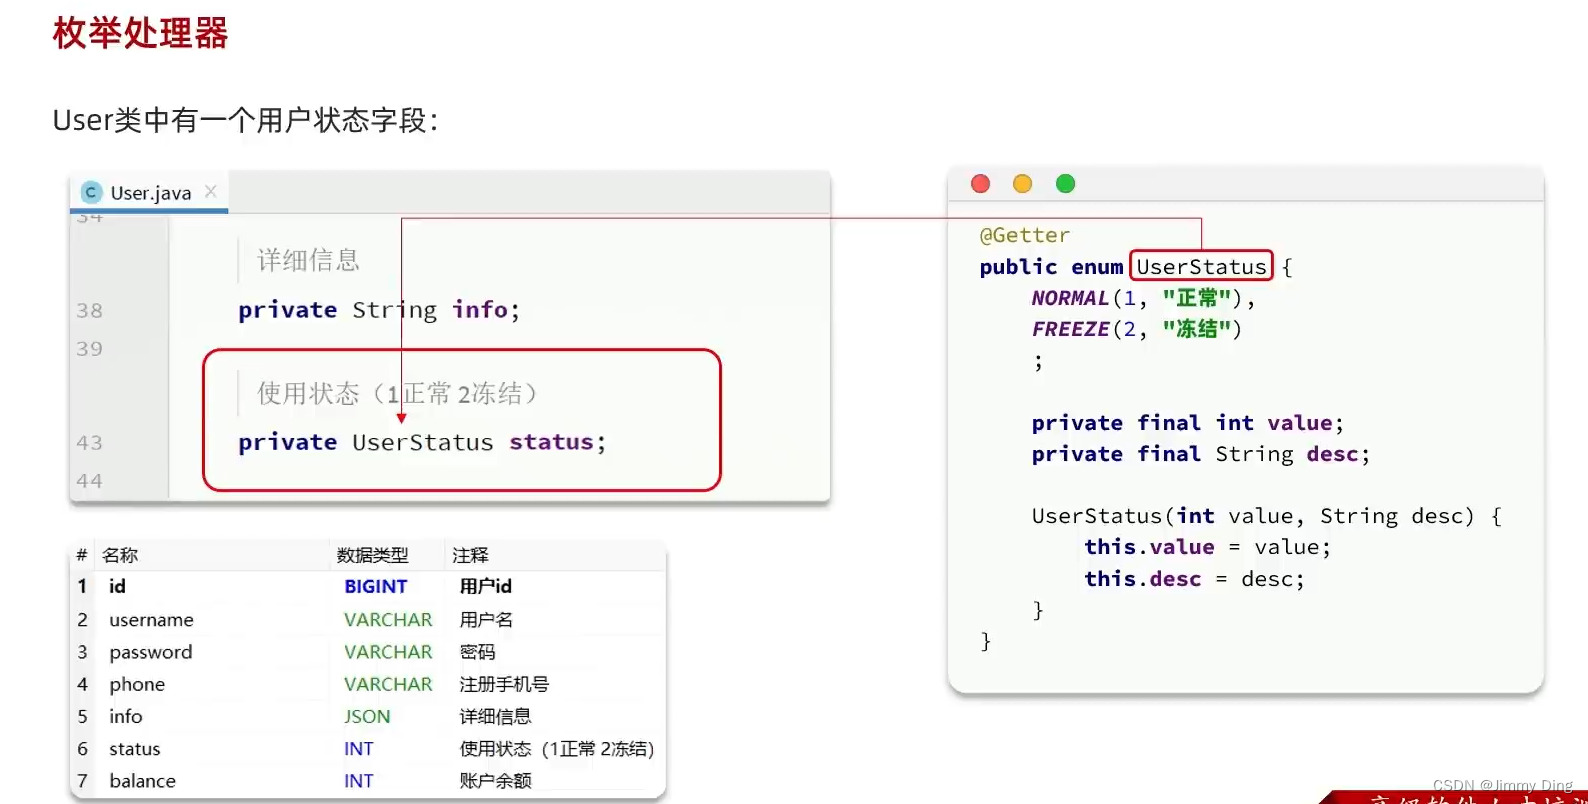Click line number 39 in gutter
This screenshot has width=1588, height=804.
tap(89, 349)
